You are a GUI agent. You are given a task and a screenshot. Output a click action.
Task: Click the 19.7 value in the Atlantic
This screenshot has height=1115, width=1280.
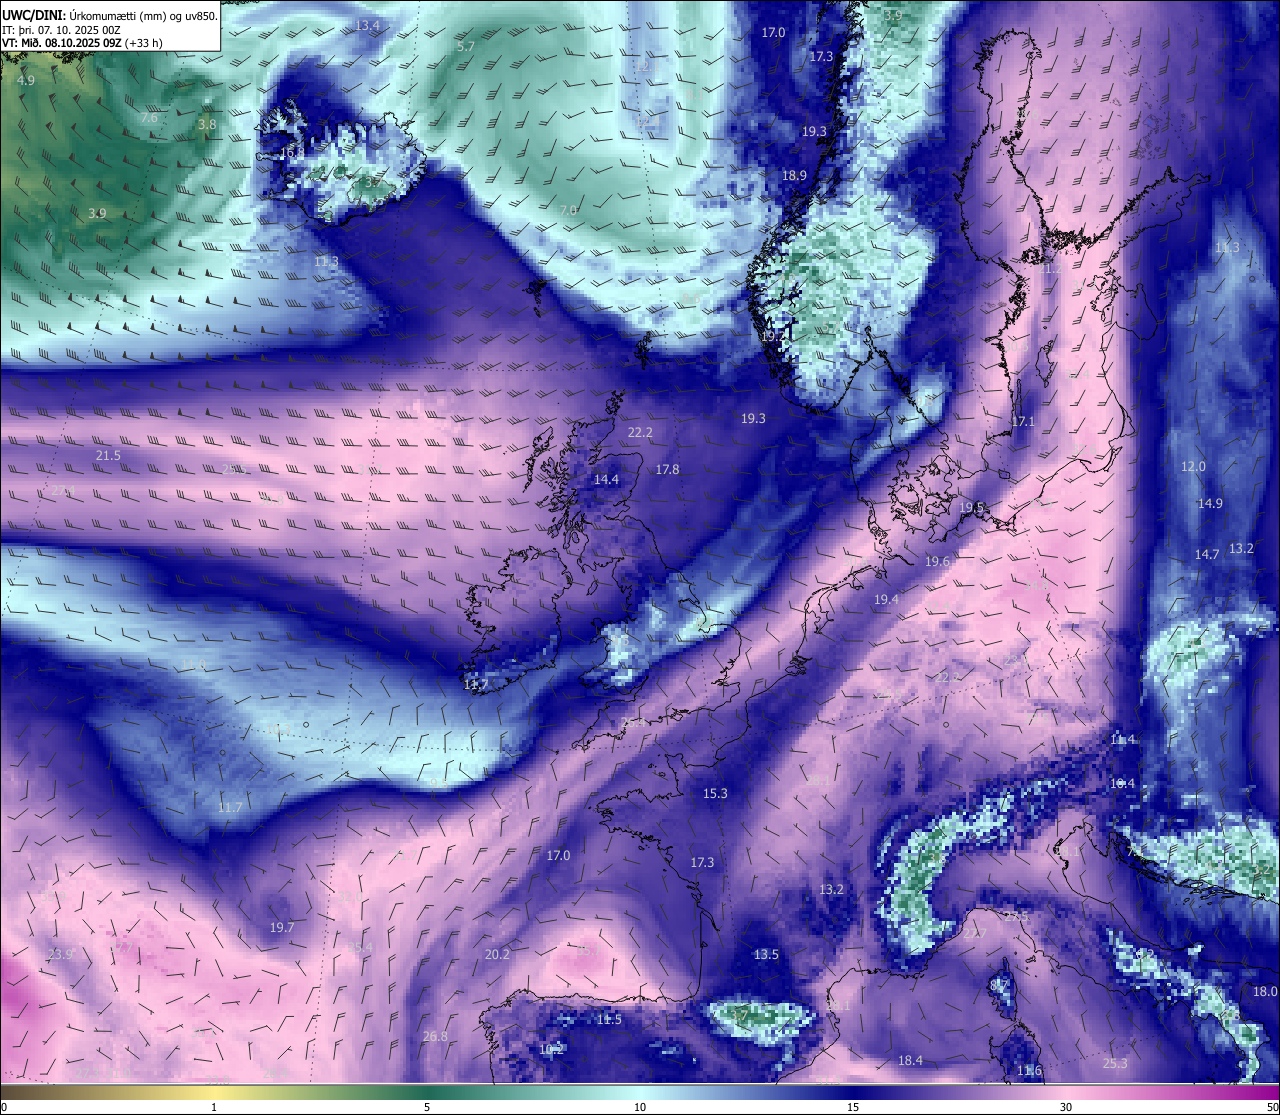click(x=282, y=928)
